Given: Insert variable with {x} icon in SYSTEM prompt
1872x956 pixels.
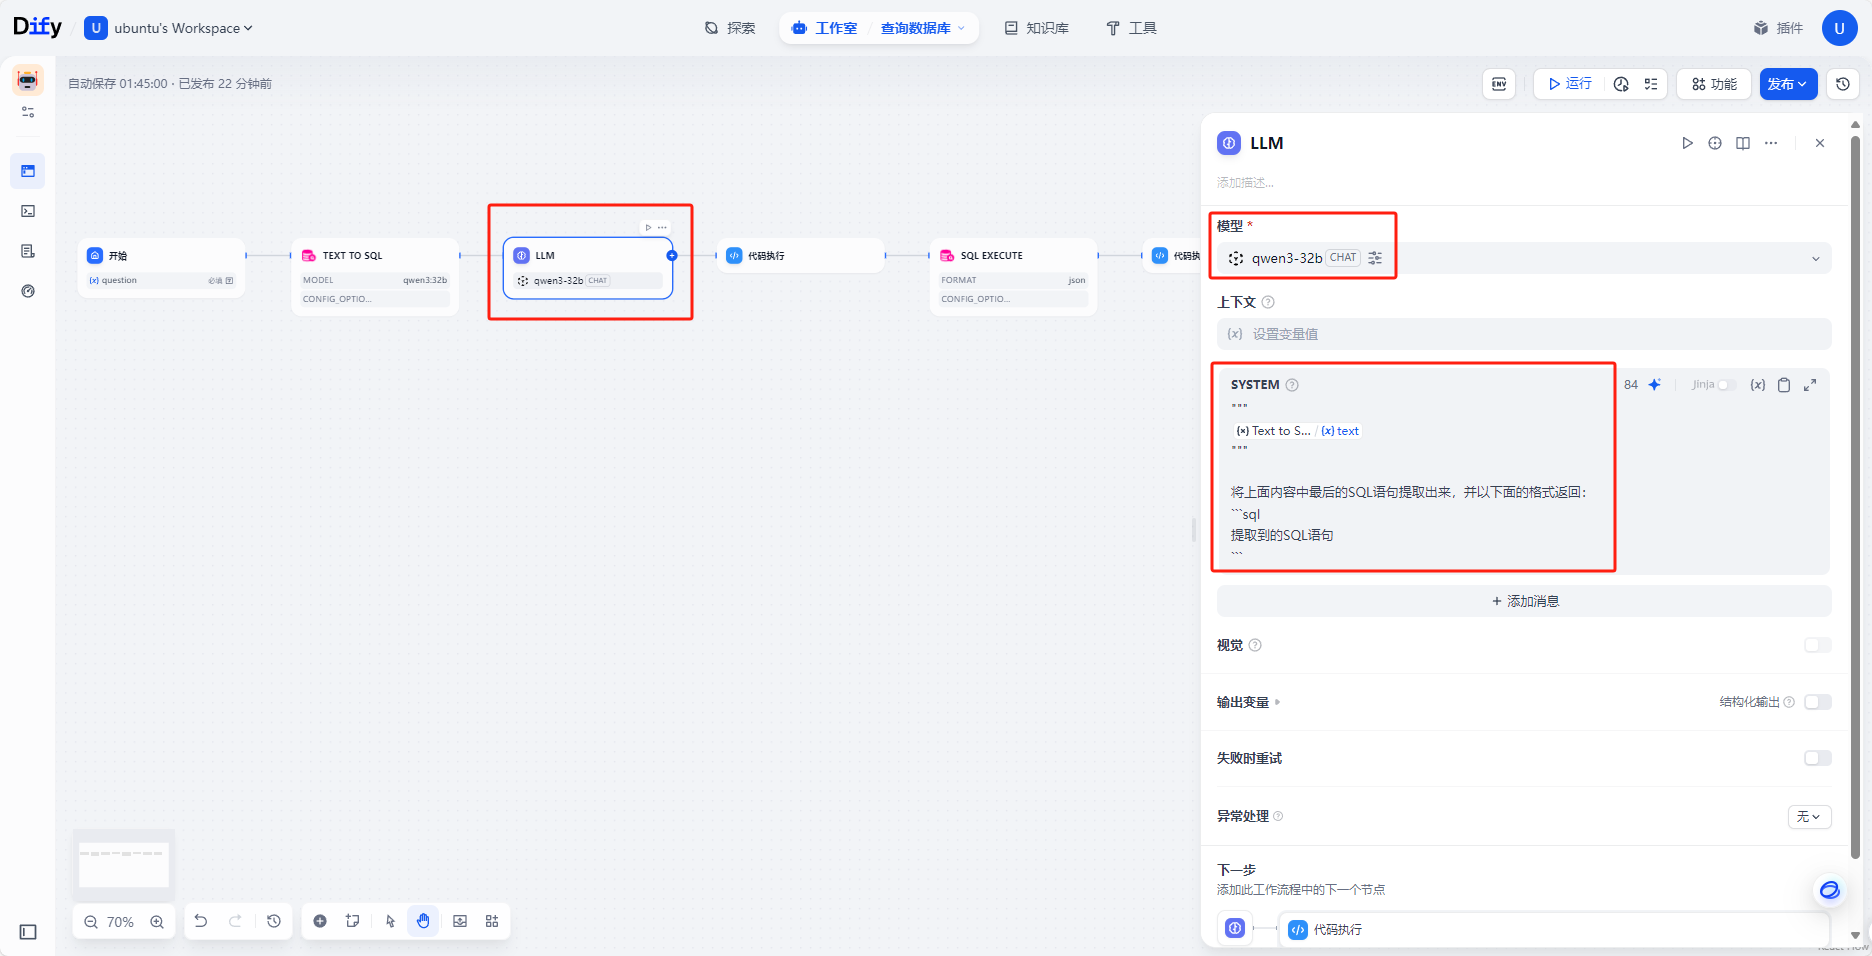Looking at the screenshot, I should pyautogui.click(x=1757, y=385).
